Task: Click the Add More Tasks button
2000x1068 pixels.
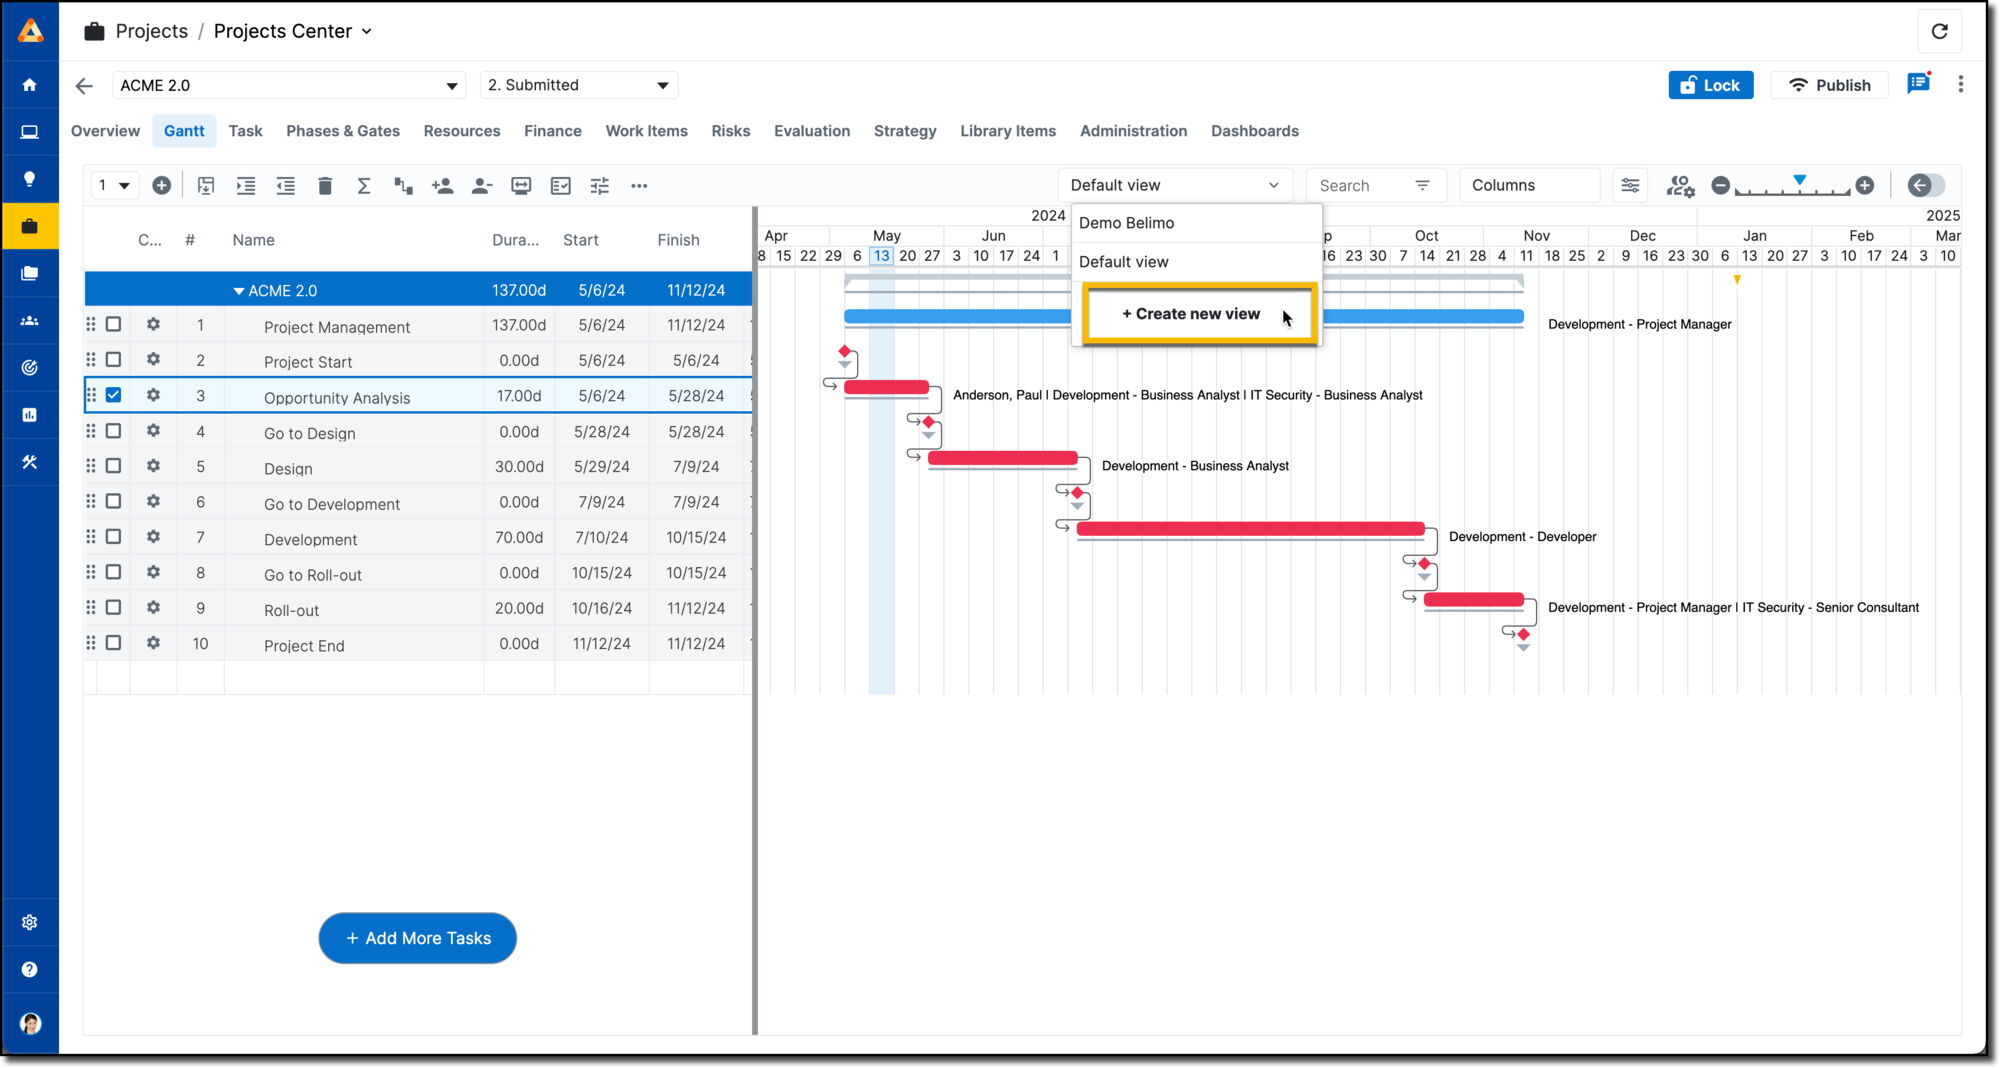Action: (418, 938)
